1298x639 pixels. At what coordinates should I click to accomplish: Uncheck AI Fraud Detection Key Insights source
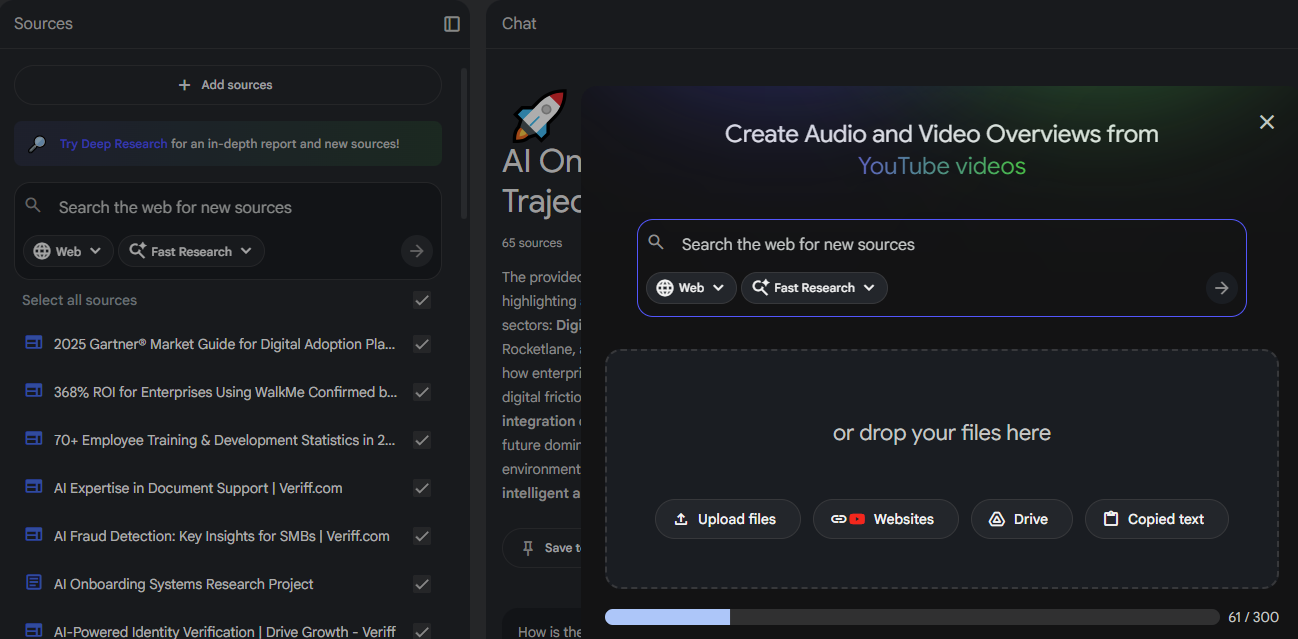[x=422, y=536]
